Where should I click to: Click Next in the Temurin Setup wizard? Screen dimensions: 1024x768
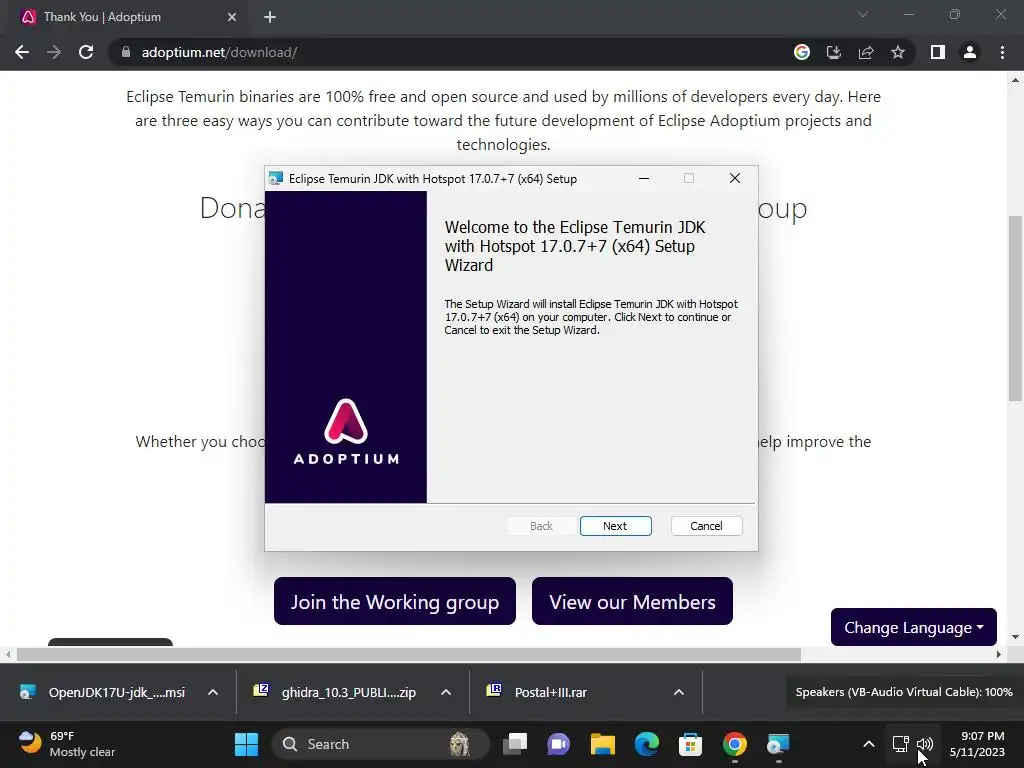click(x=615, y=526)
